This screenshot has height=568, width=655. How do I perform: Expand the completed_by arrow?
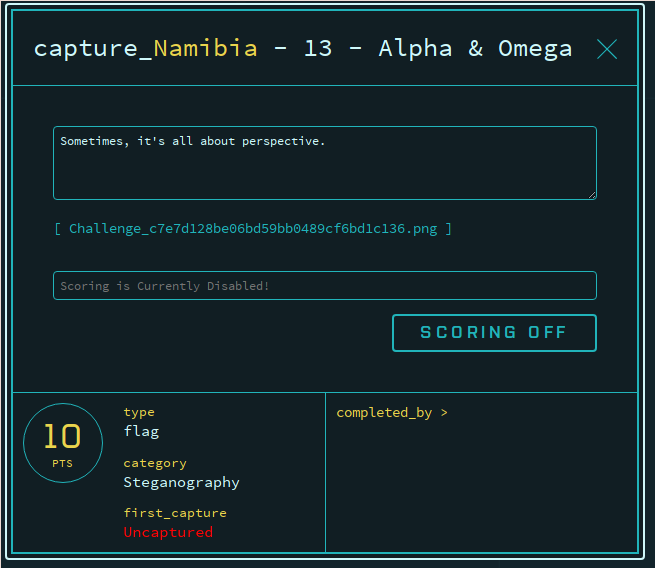pos(444,413)
